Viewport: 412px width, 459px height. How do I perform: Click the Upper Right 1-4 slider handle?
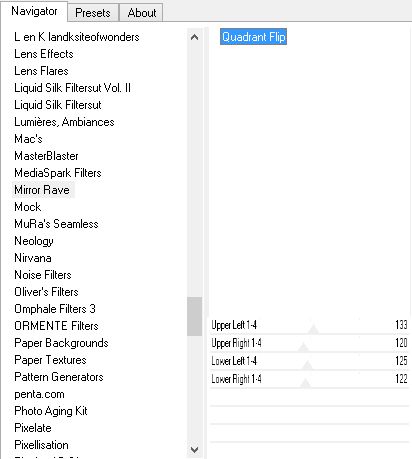[x=303, y=348]
